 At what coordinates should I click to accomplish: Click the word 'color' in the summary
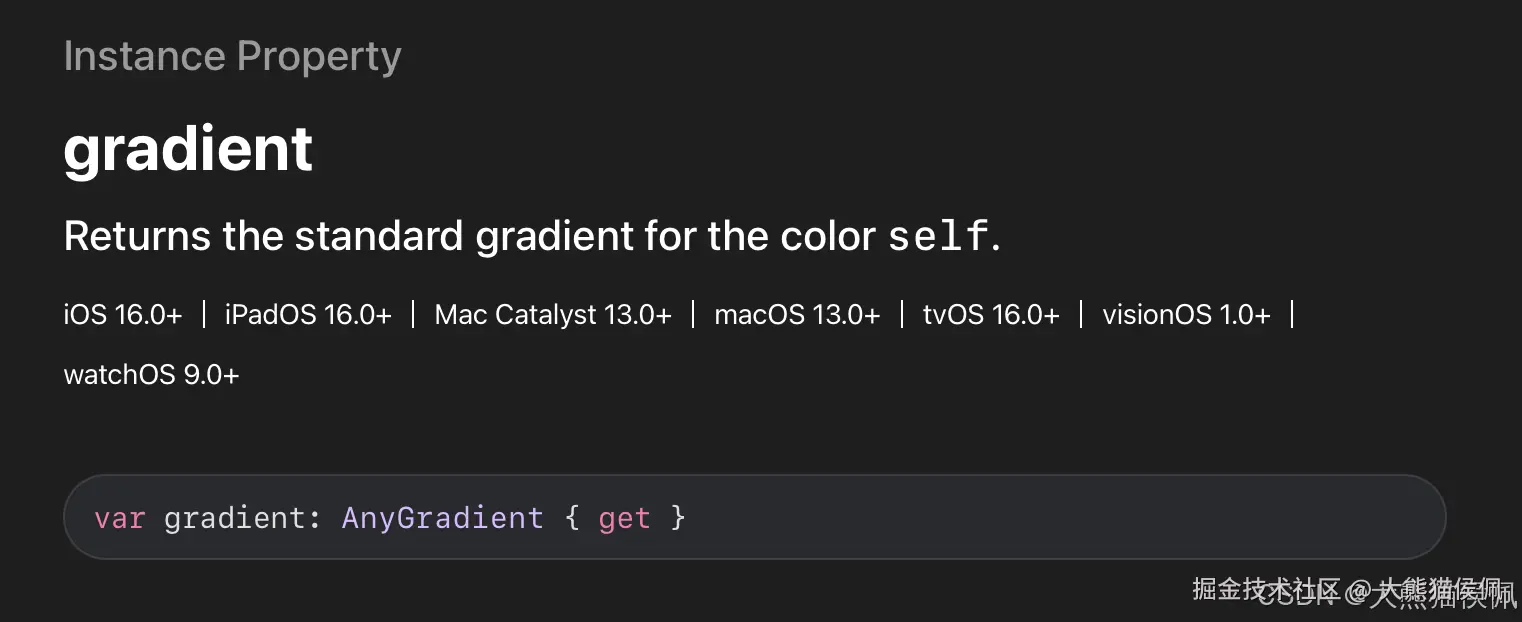pos(828,237)
